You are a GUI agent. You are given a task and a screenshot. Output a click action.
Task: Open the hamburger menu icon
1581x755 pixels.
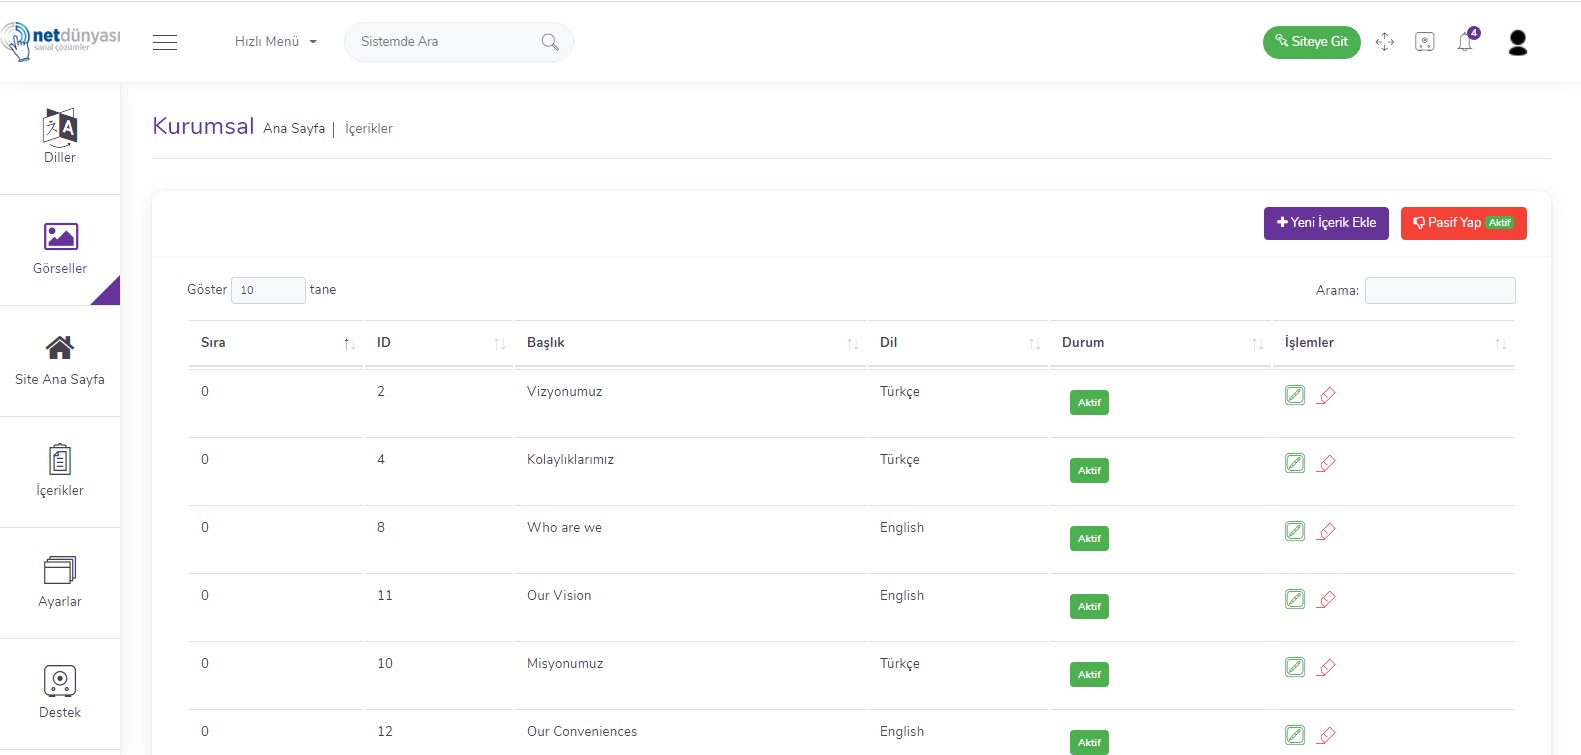coord(165,42)
